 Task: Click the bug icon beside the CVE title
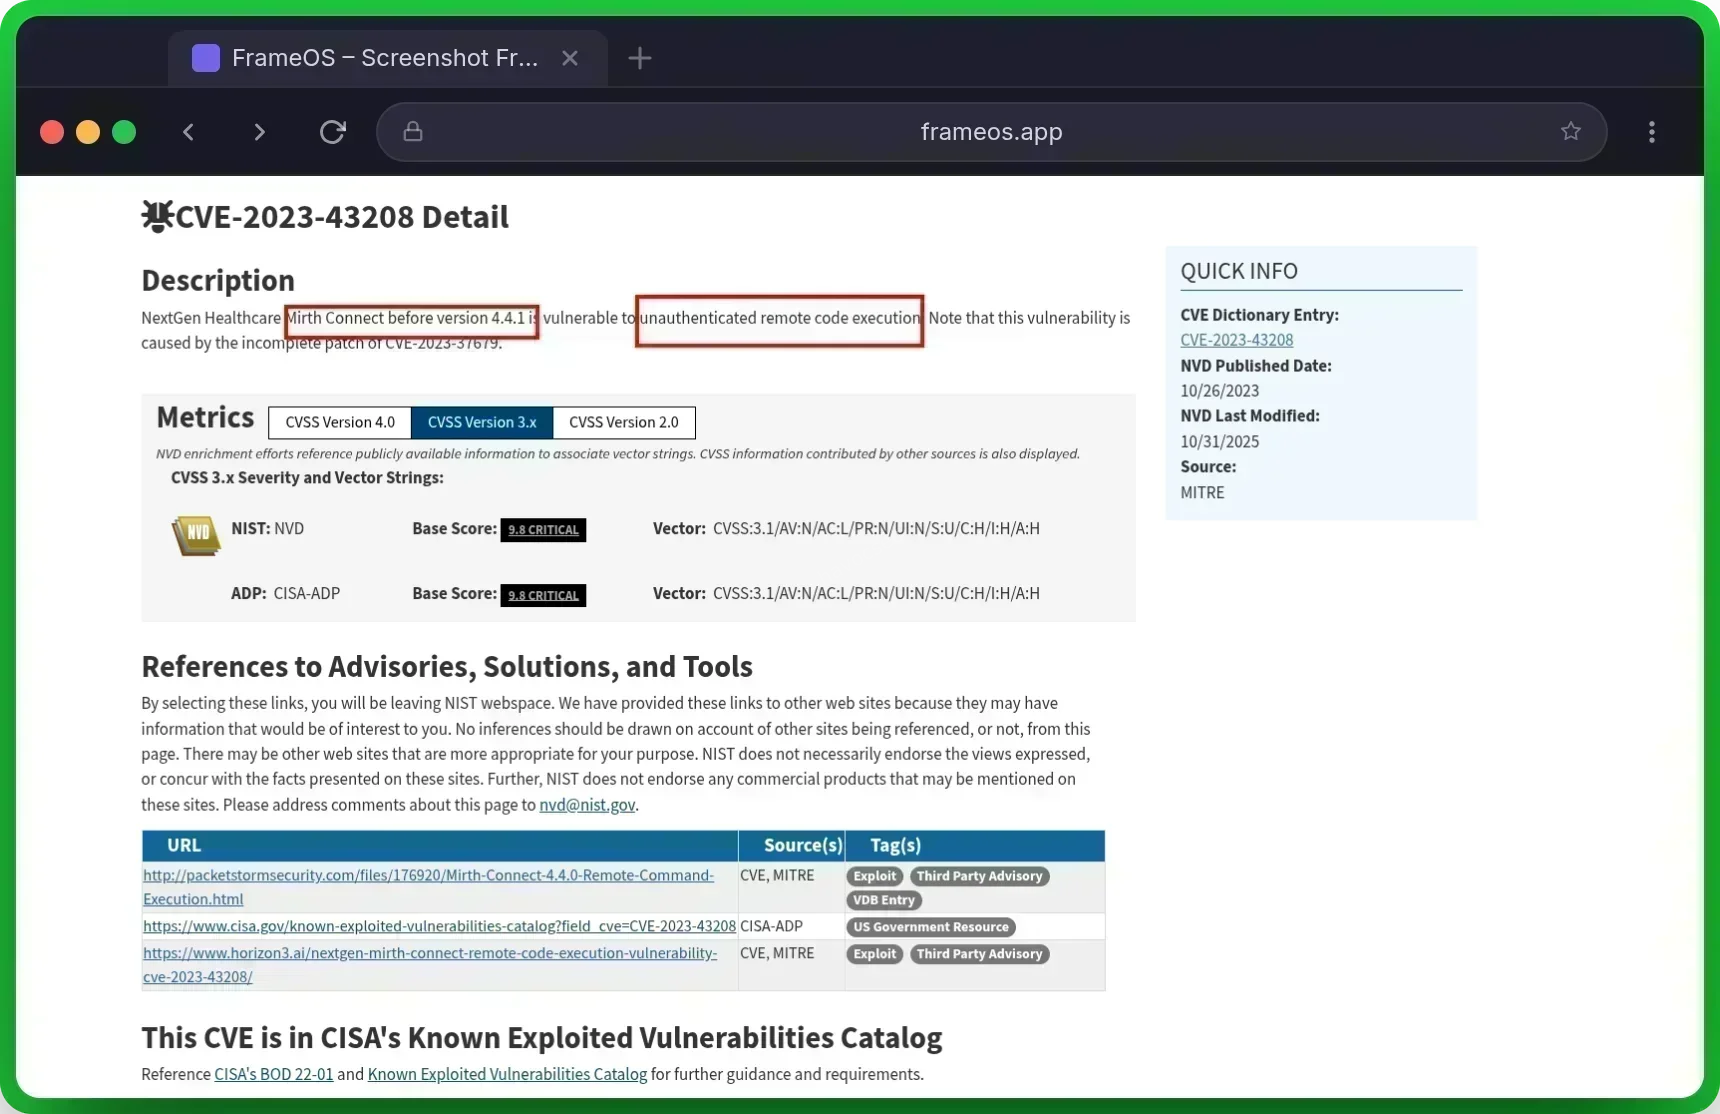coord(157,216)
